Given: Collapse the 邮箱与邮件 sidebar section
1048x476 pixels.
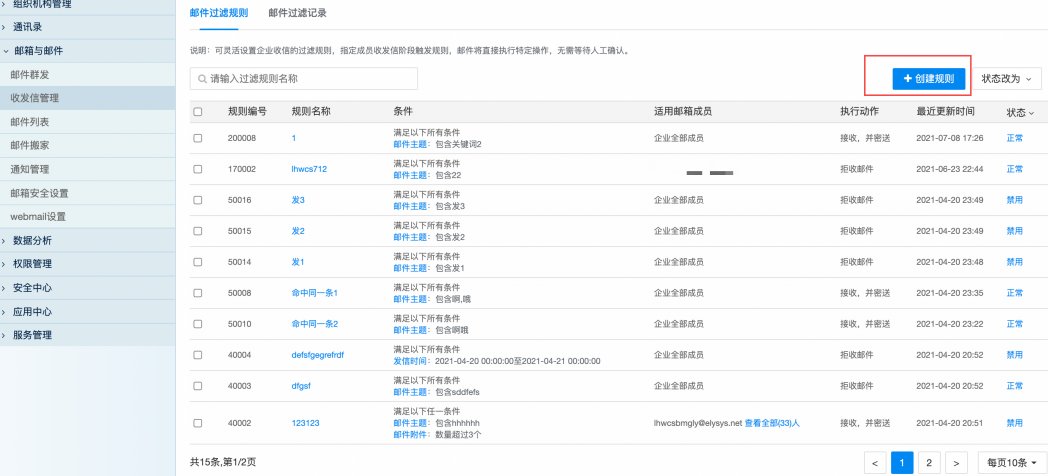Looking at the screenshot, I should click(x=88, y=51).
